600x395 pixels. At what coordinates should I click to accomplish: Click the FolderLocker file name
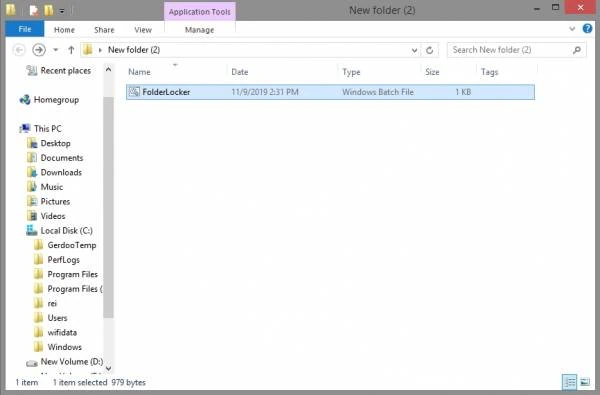click(166, 92)
